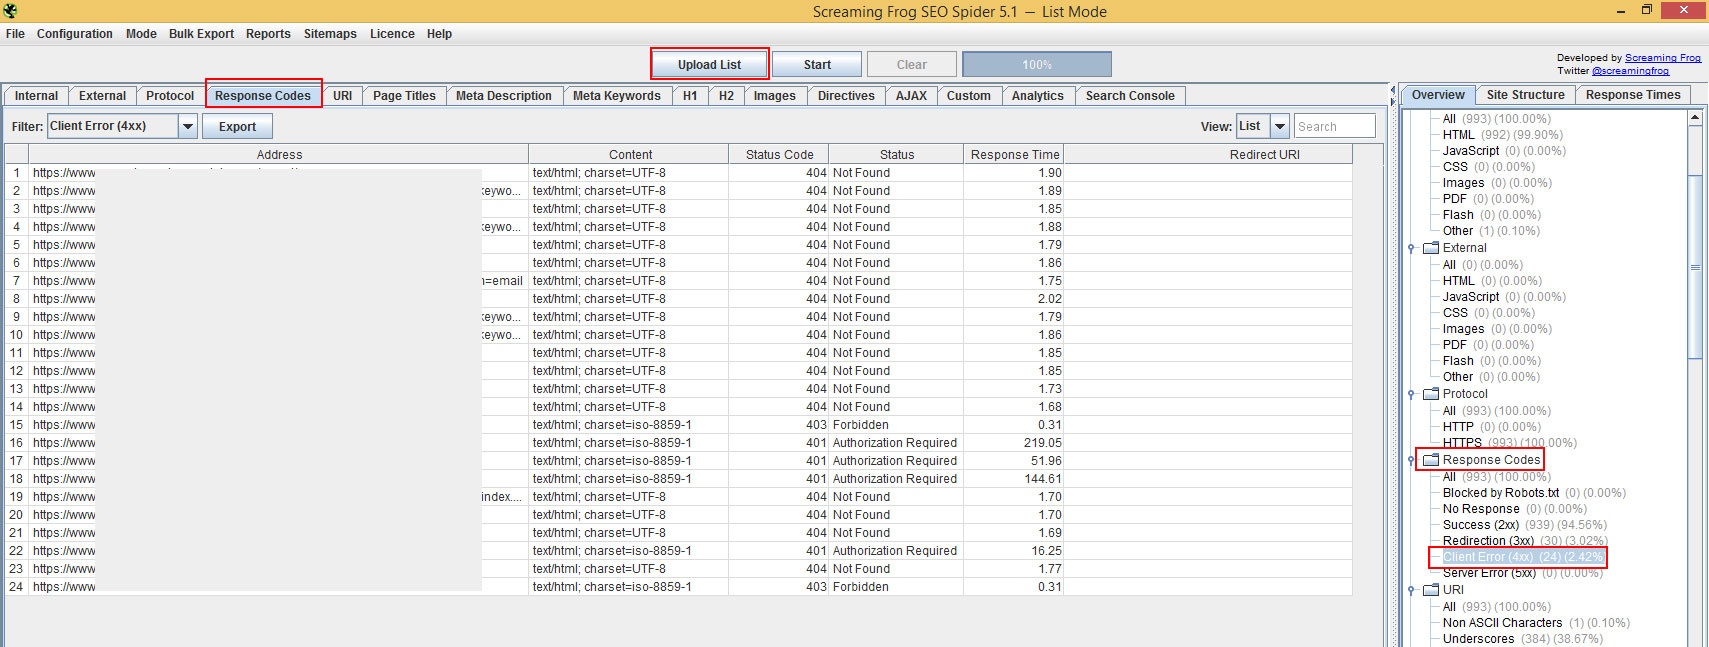Click the 100% crawl progress bar
Viewport: 1709px width, 647px height.
point(1037,65)
